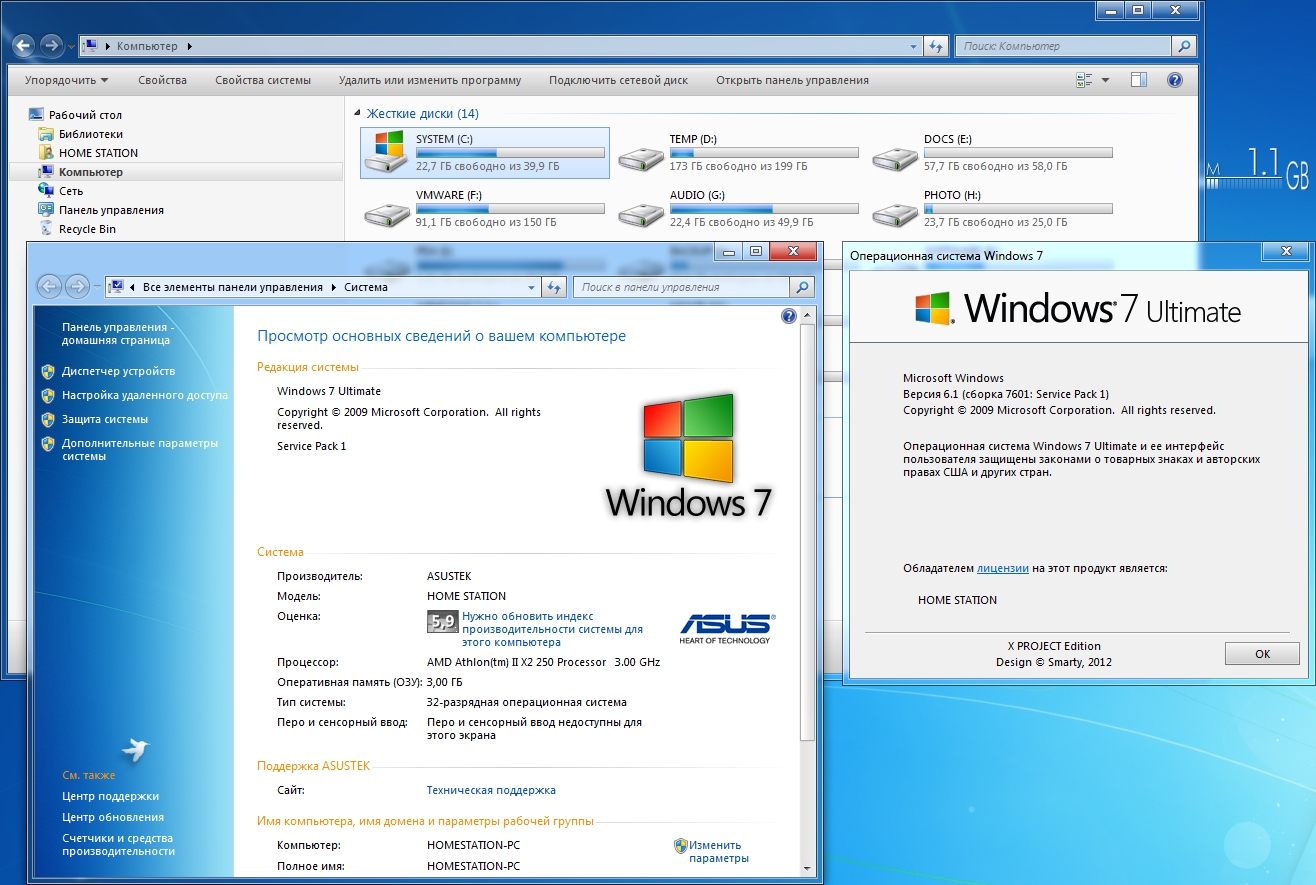The image size is (1316, 885).
Task: Click Открыть панель управления
Action: (792, 80)
